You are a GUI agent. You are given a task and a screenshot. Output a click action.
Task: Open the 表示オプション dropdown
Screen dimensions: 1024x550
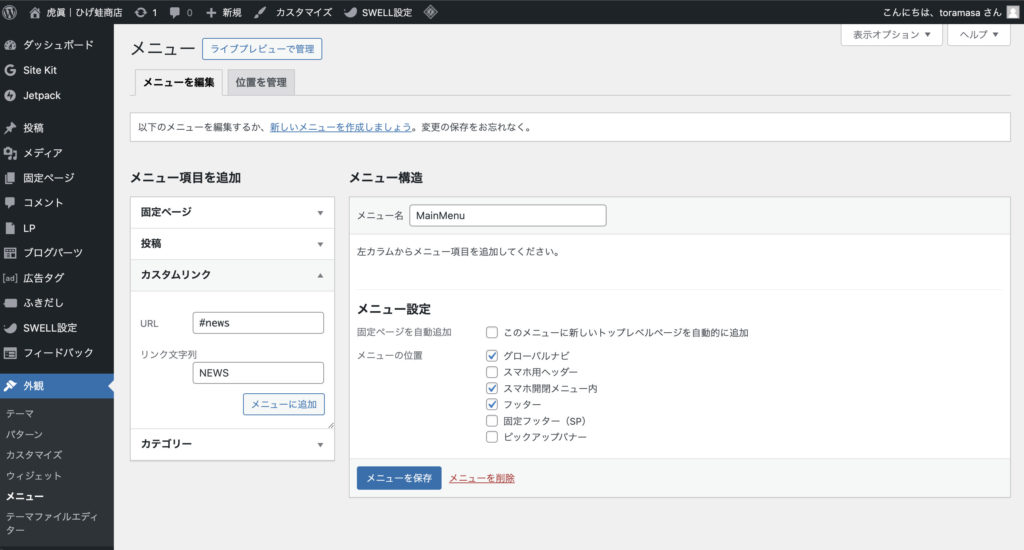892,34
